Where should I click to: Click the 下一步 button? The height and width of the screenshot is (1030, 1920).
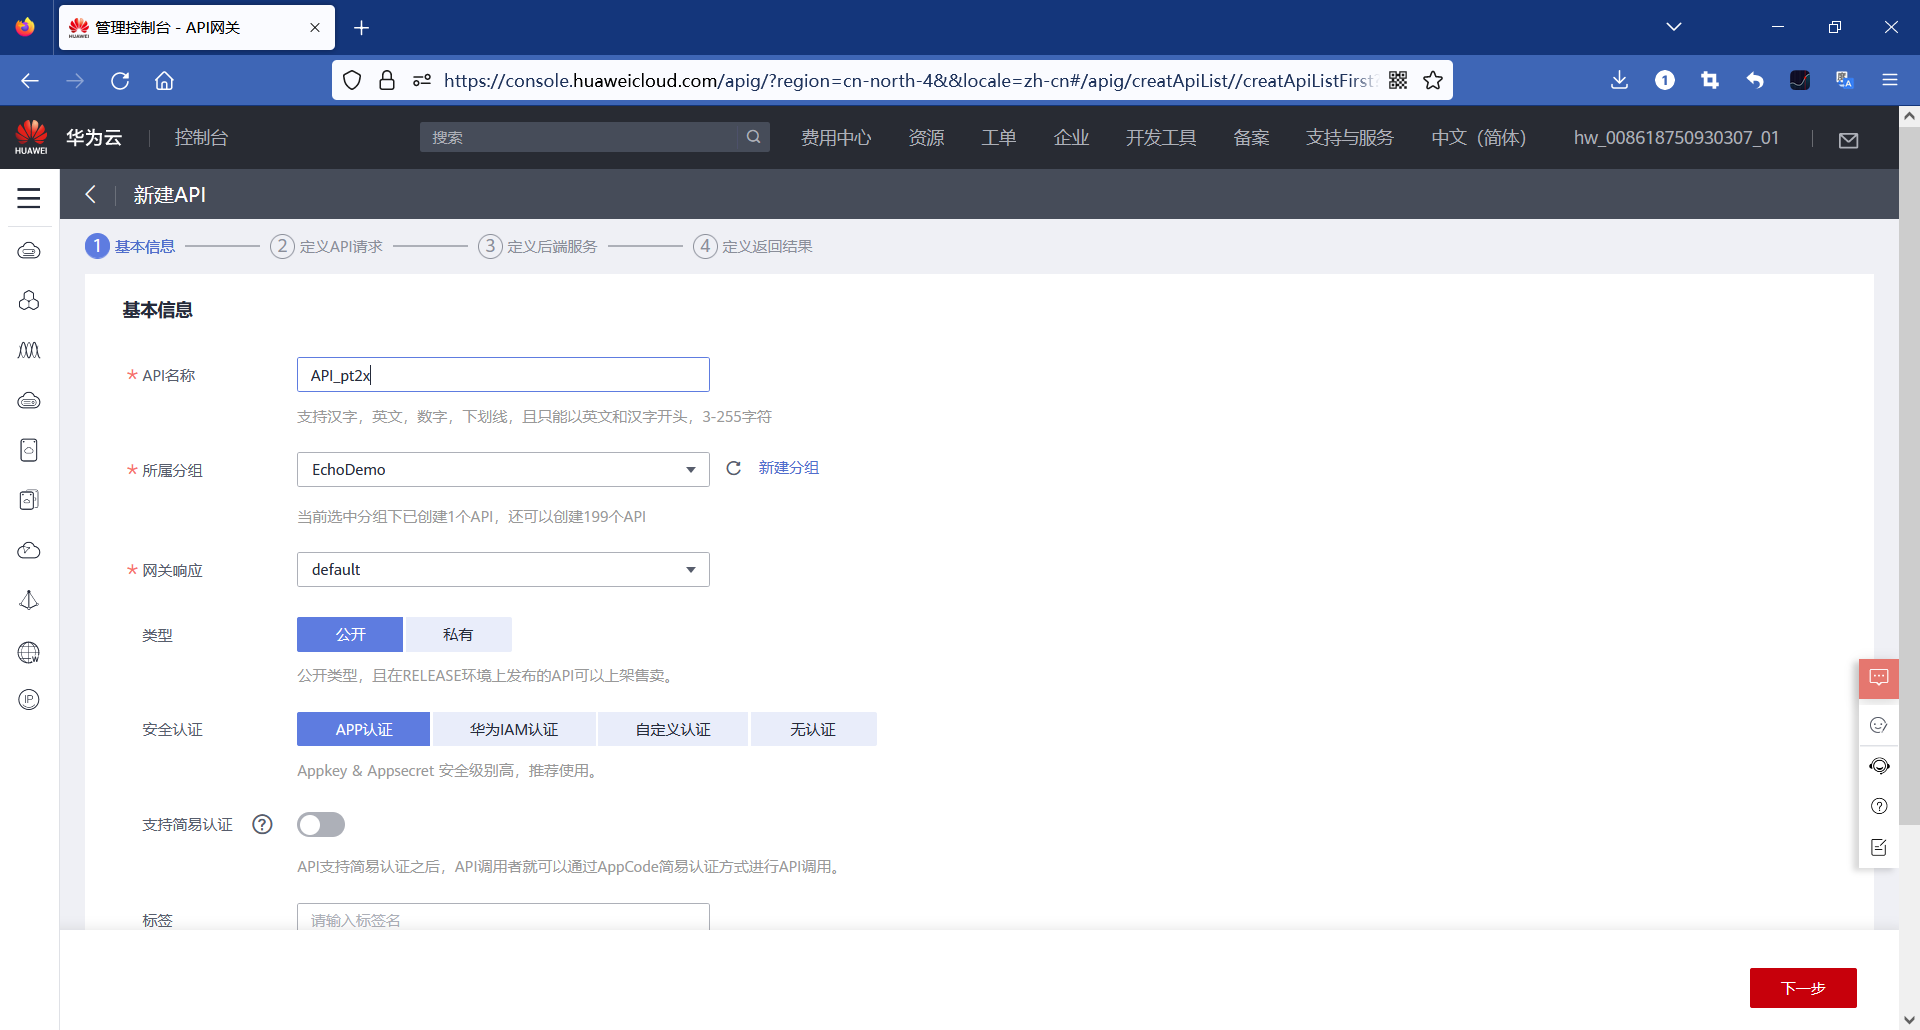(x=1803, y=988)
